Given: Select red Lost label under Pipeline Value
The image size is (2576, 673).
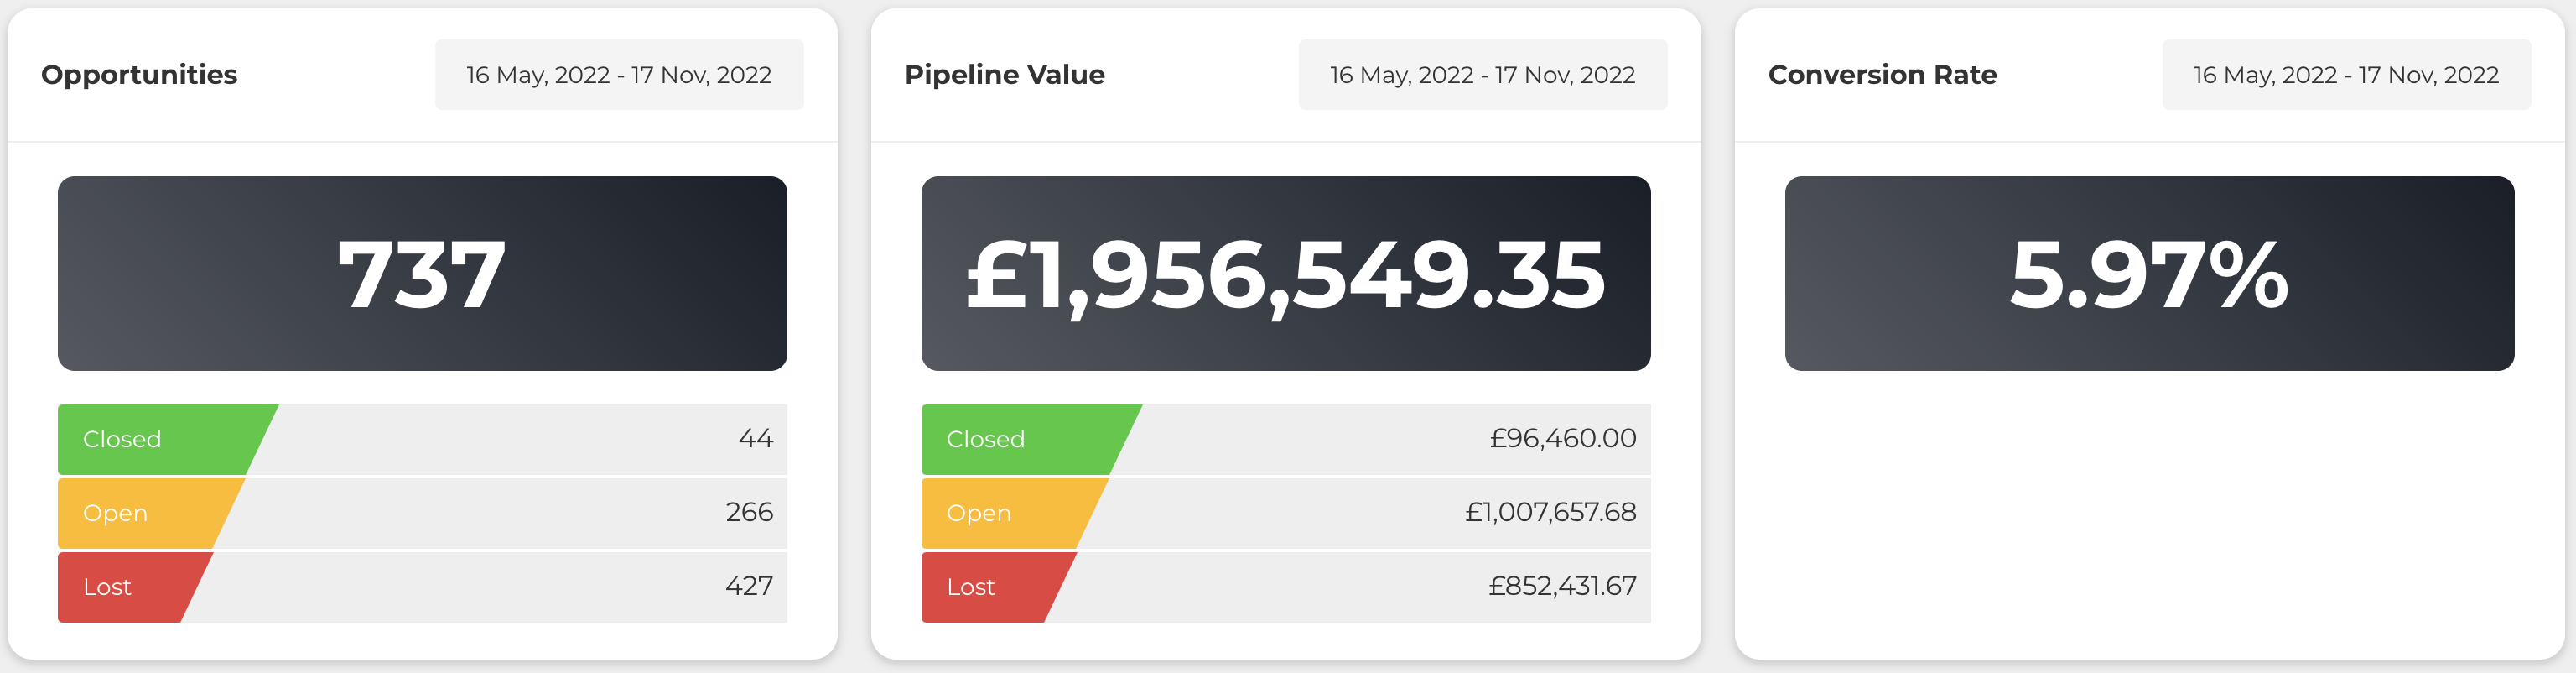Looking at the screenshot, I should 971,587.
